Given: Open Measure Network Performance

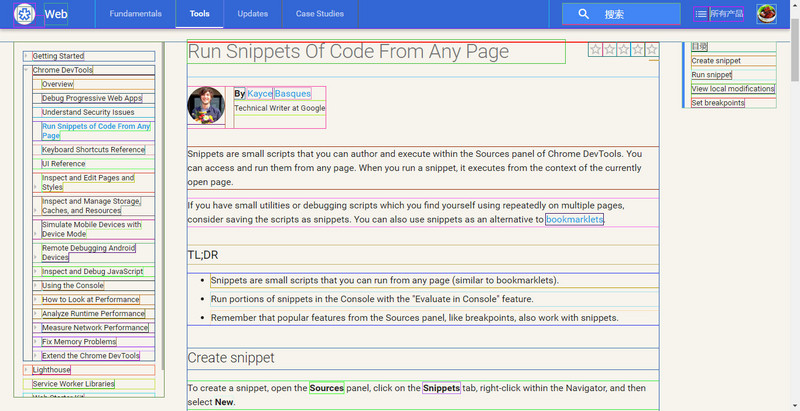Looking at the screenshot, I should click(95, 327).
